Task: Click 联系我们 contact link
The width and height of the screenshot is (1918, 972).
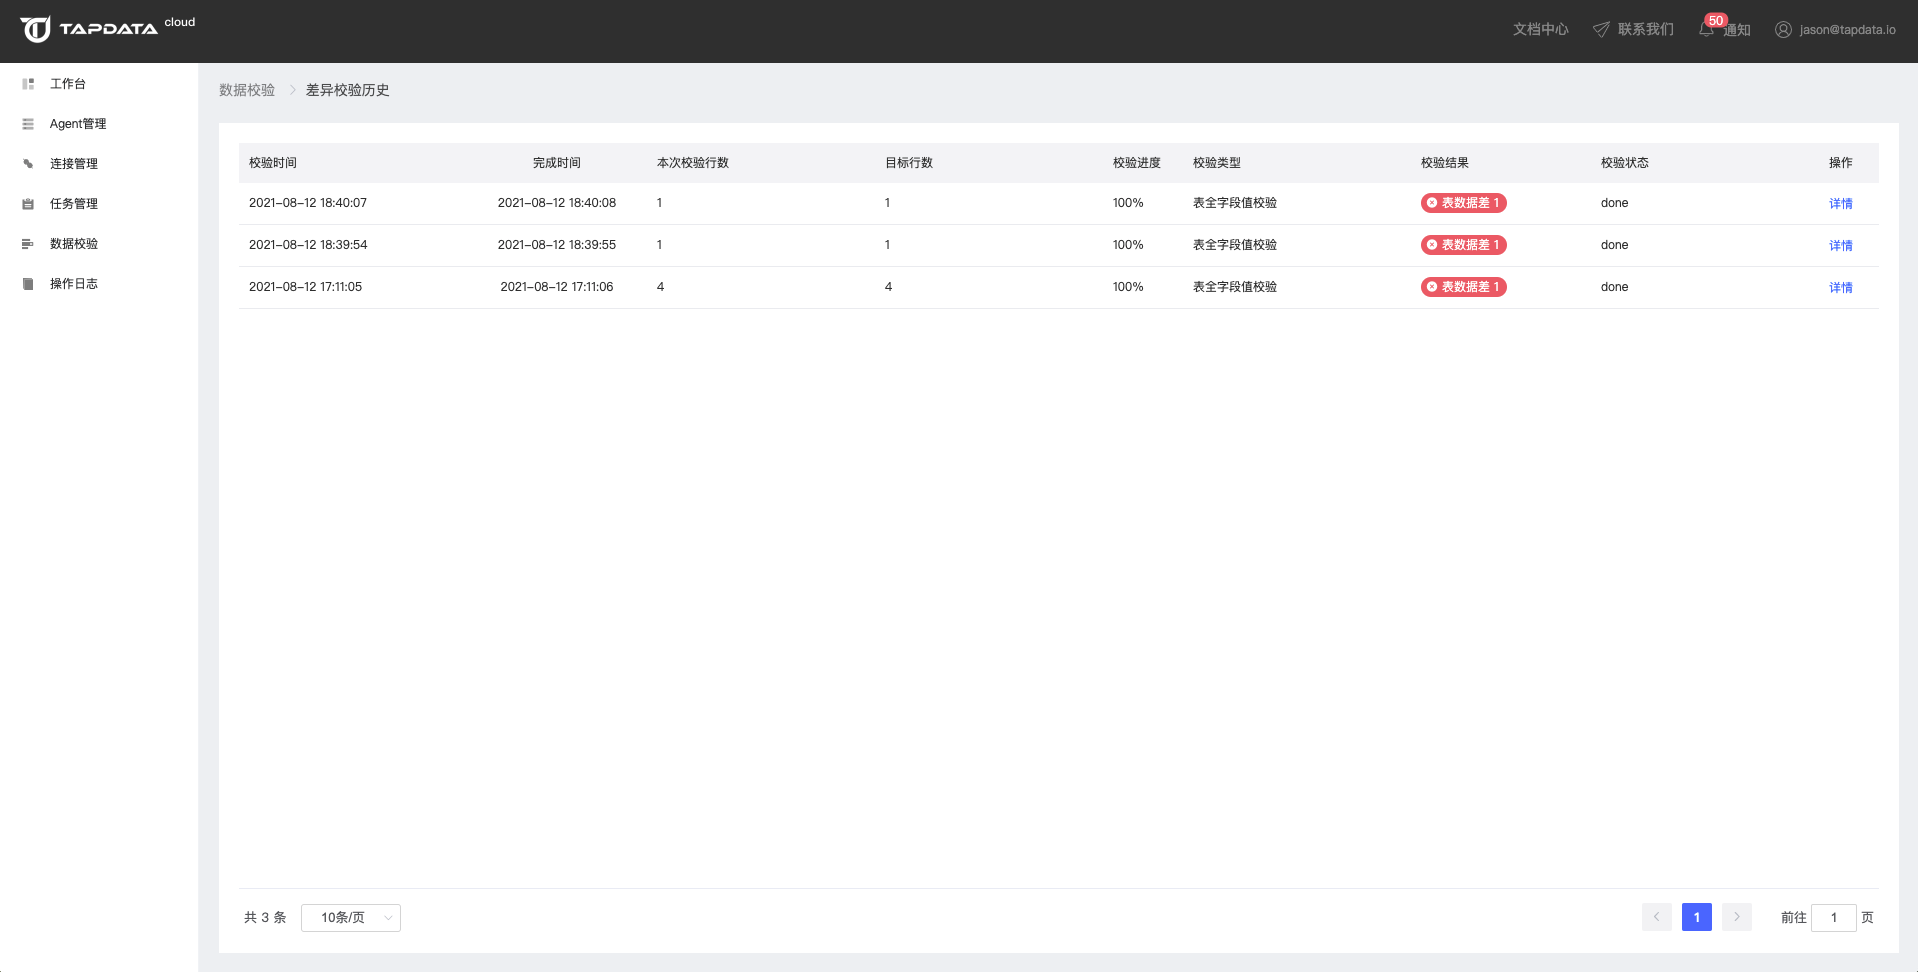Action: tap(1645, 30)
